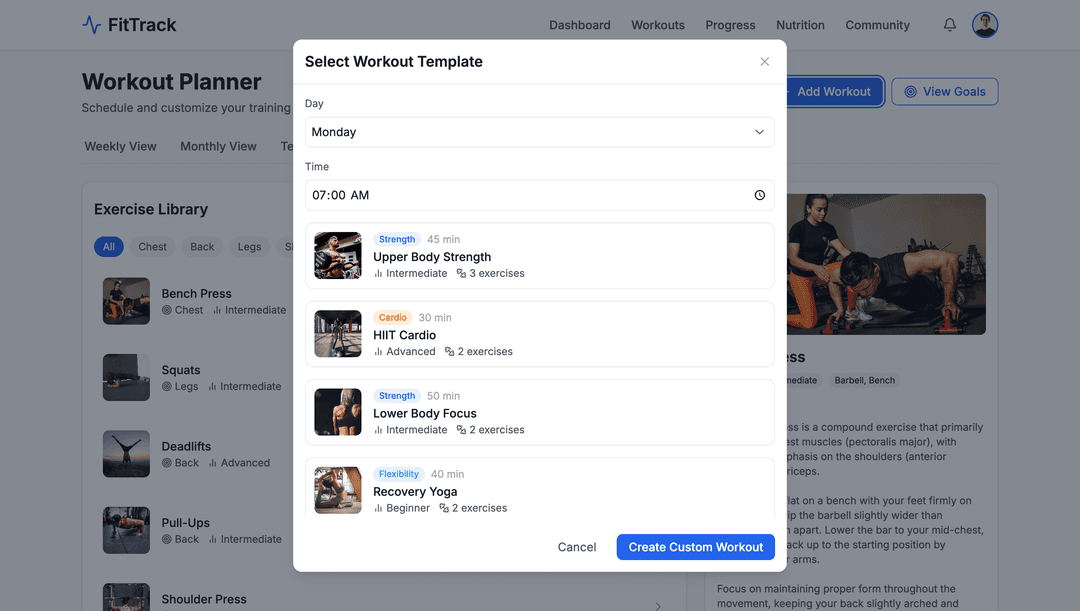The width and height of the screenshot is (1080, 611).
Task: Click the View Goals target icon
Action: (910, 92)
